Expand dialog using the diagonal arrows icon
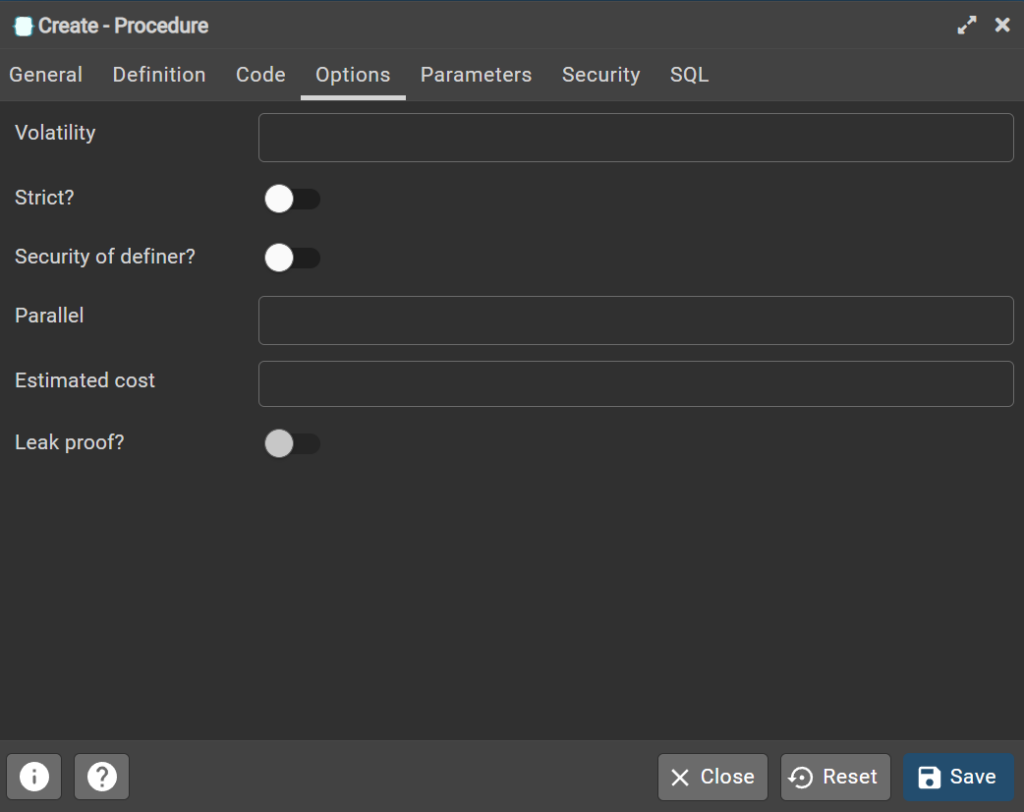This screenshot has width=1024, height=812. tap(966, 25)
